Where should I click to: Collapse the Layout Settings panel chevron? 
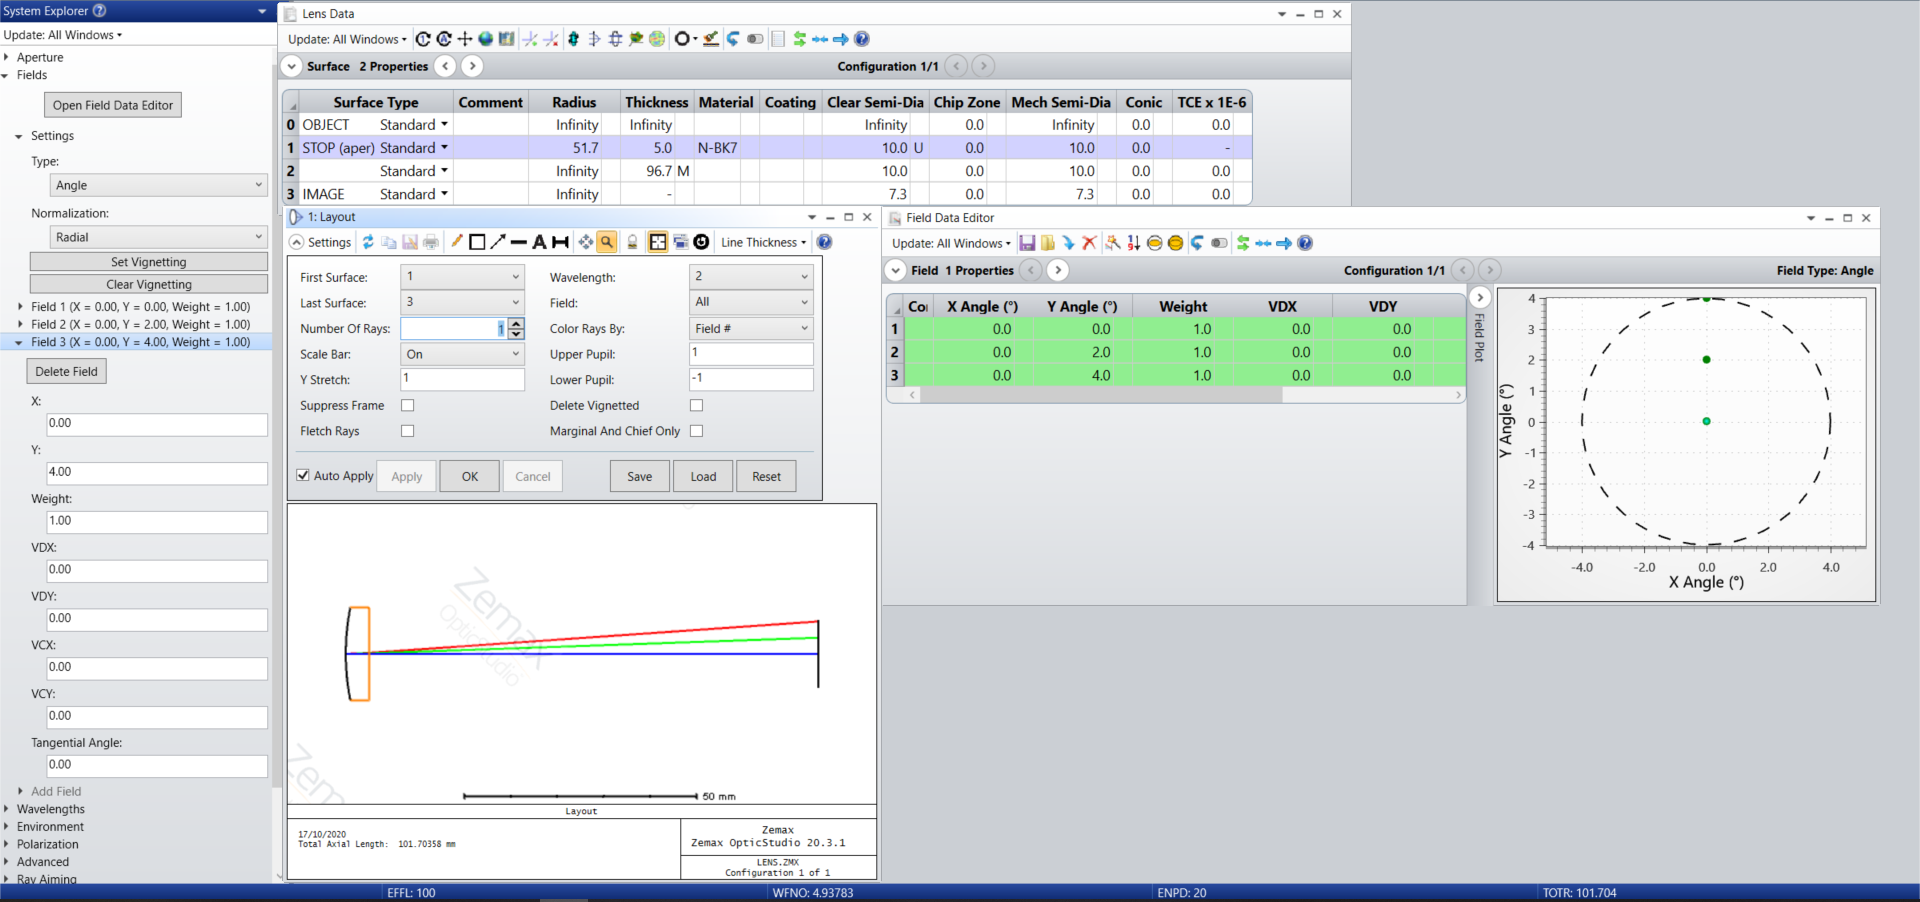click(297, 242)
